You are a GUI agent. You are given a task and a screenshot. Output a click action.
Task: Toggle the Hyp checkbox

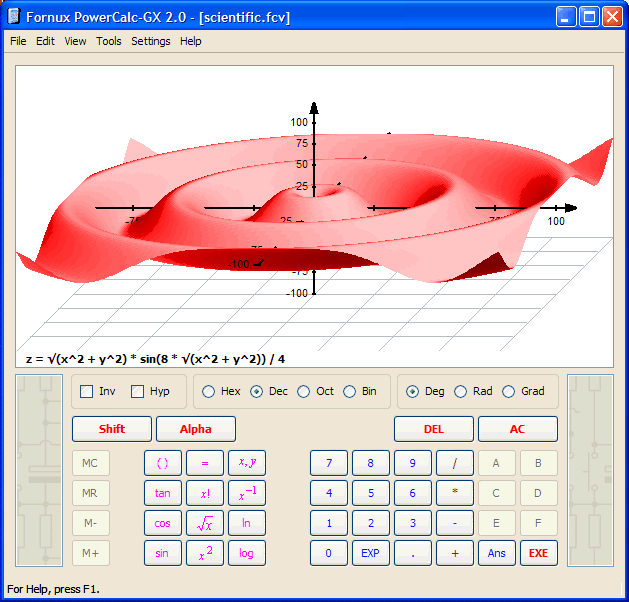(138, 391)
